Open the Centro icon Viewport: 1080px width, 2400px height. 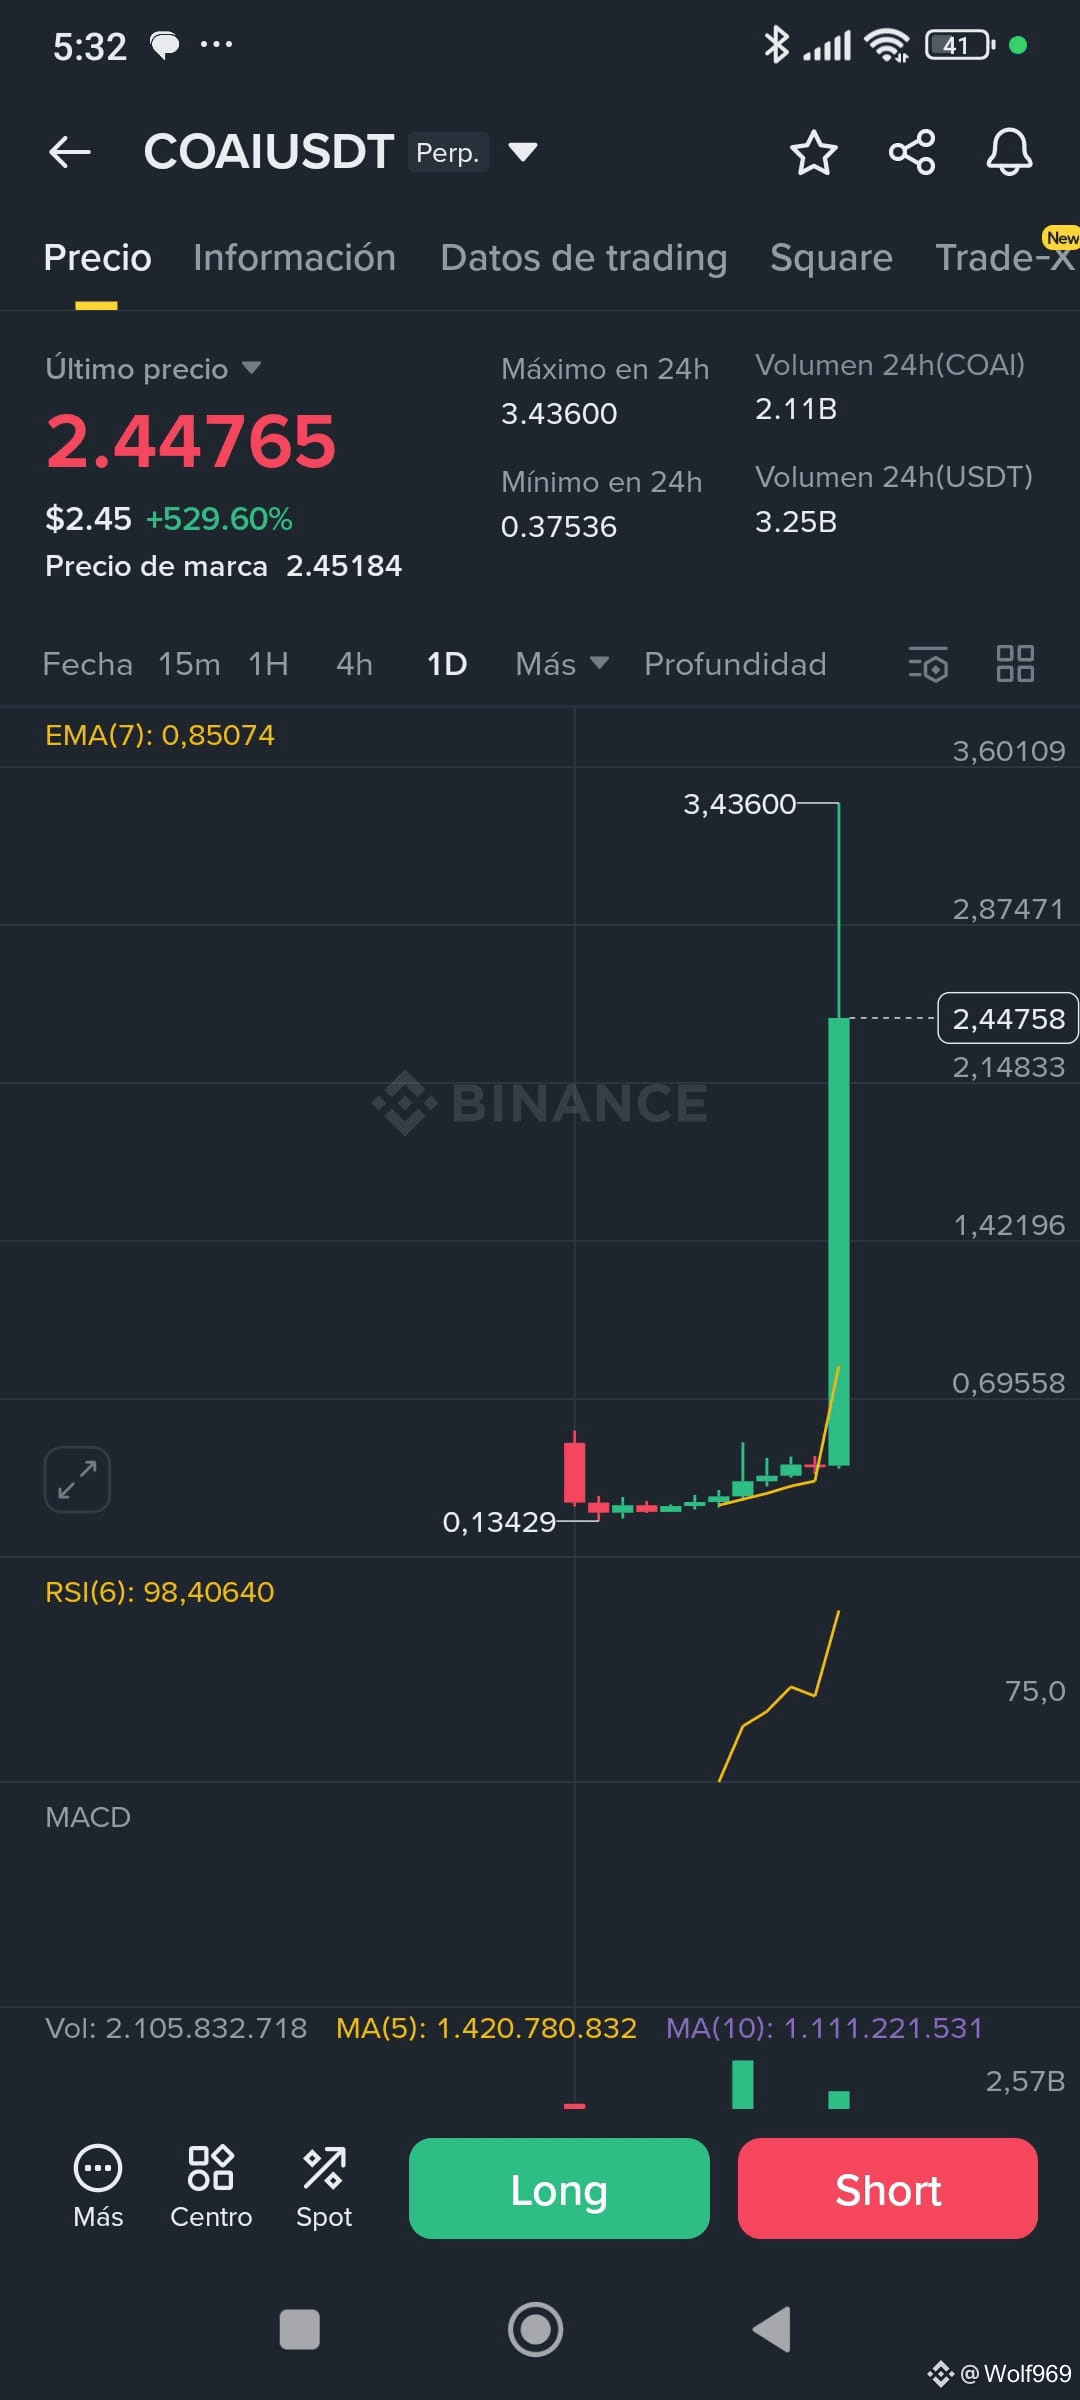pyautogui.click(x=211, y=2186)
